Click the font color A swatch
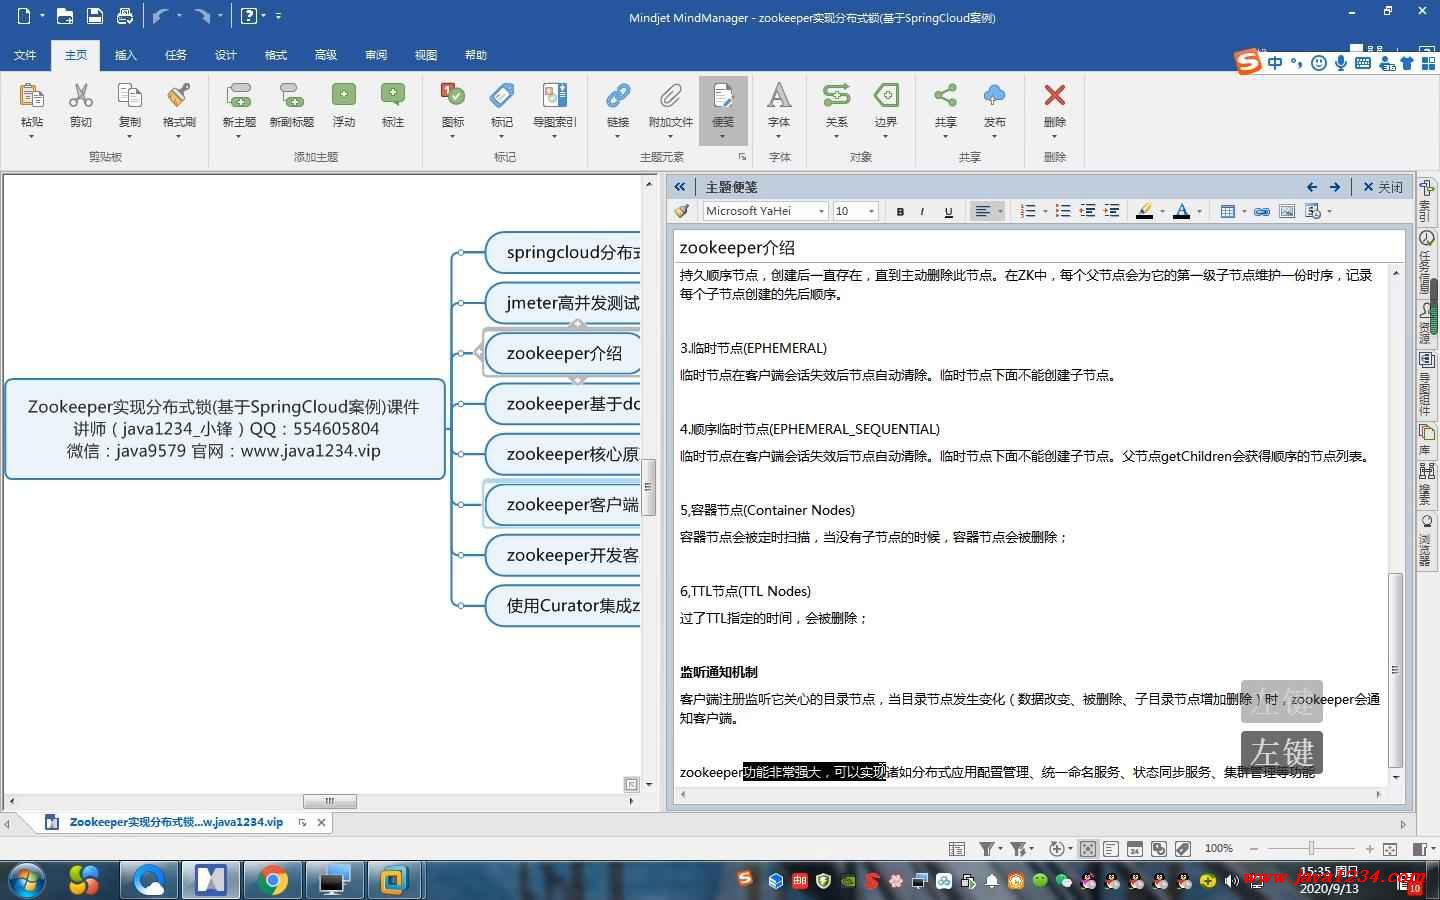 point(1182,211)
